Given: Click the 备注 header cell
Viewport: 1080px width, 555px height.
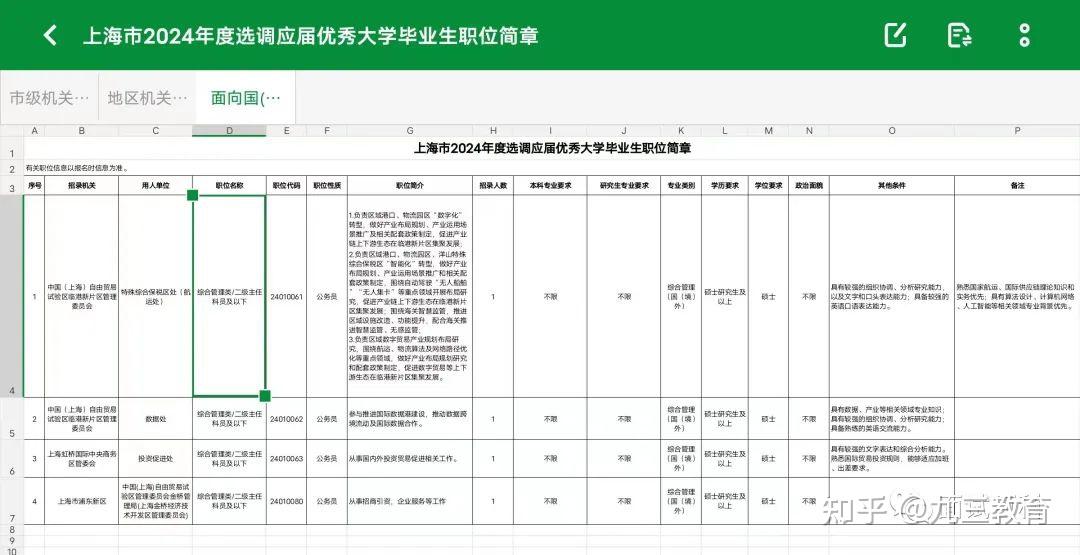Looking at the screenshot, I should 1017,186.
